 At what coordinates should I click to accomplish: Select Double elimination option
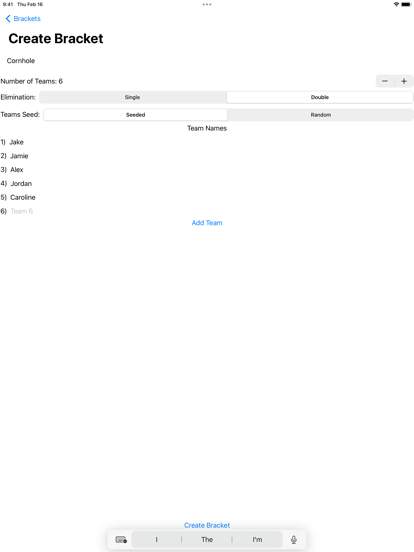(320, 97)
